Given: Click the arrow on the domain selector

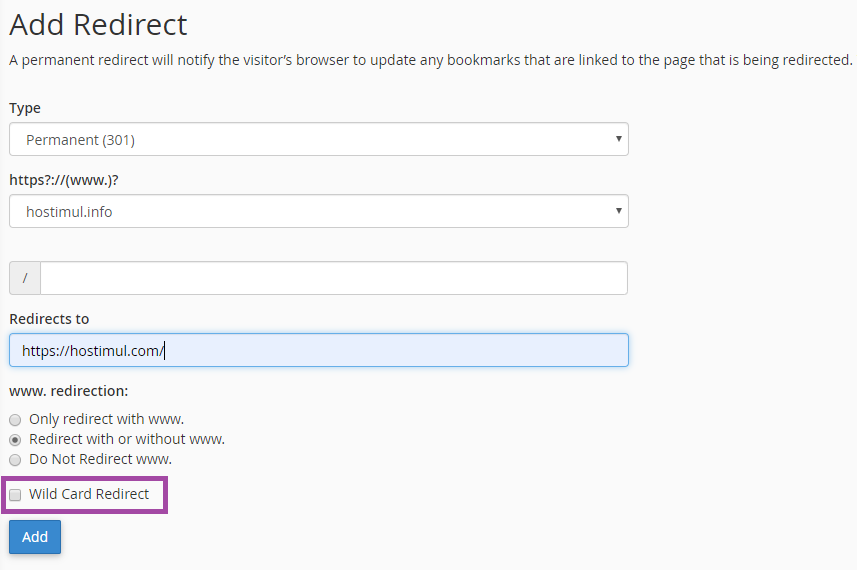Looking at the screenshot, I should point(619,211).
